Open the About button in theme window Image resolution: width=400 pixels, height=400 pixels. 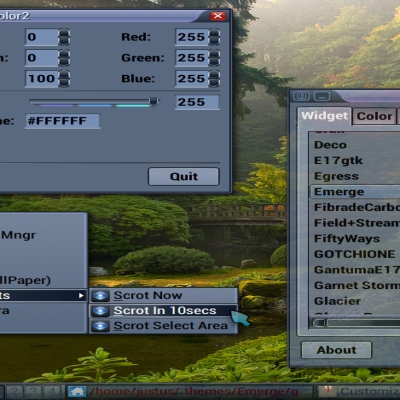point(336,350)
